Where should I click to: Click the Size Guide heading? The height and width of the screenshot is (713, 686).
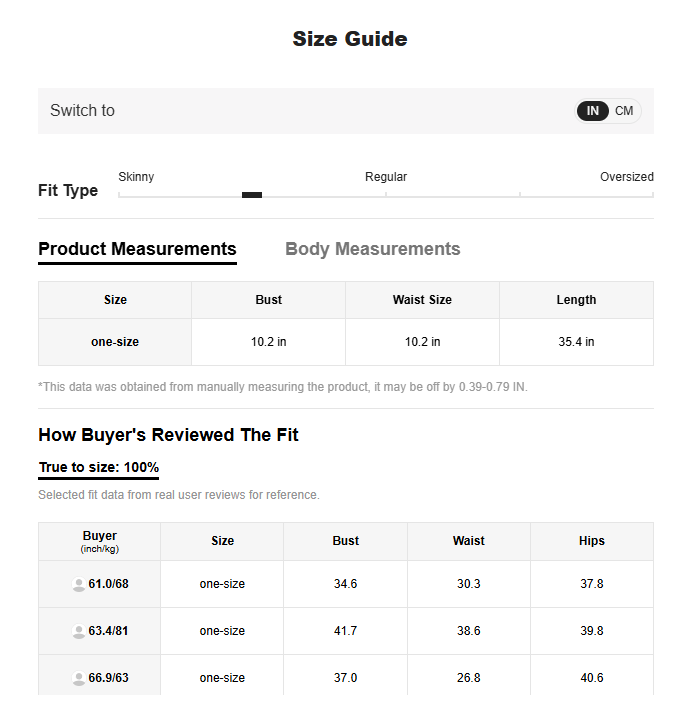[x=349, y=39]
